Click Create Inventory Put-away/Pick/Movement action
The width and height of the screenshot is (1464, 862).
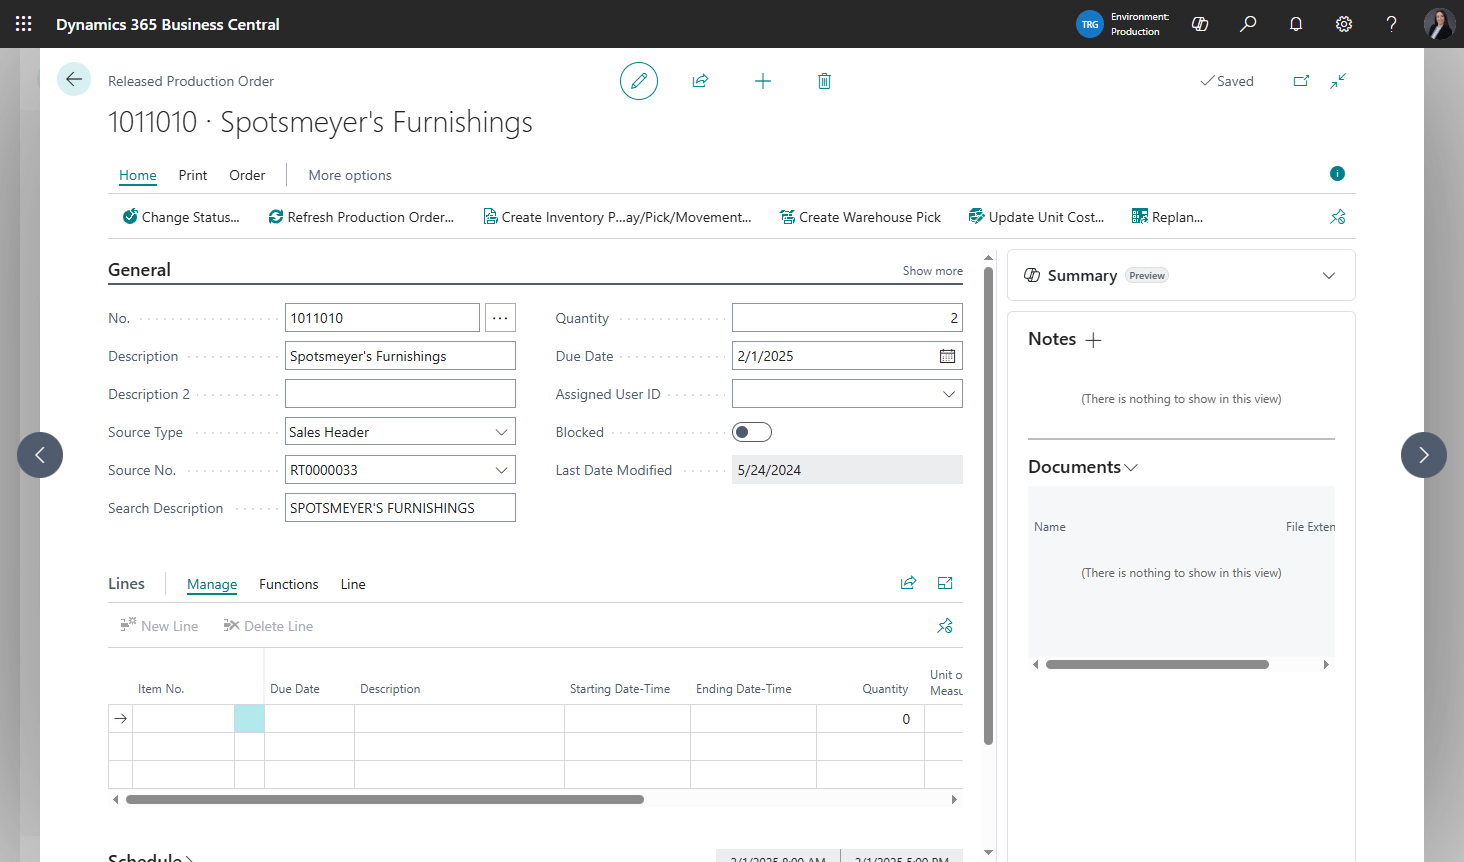point(617,217)
